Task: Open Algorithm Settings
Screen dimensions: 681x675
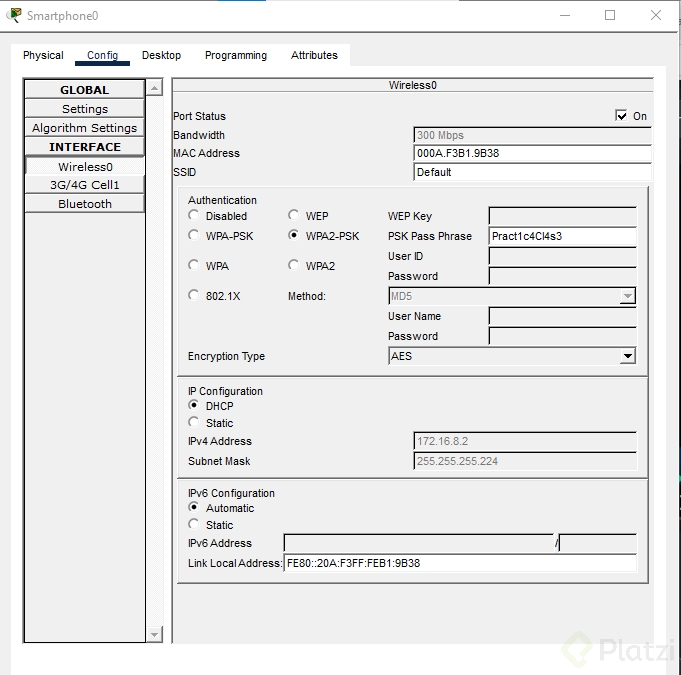Action: [x=85, y=128]
